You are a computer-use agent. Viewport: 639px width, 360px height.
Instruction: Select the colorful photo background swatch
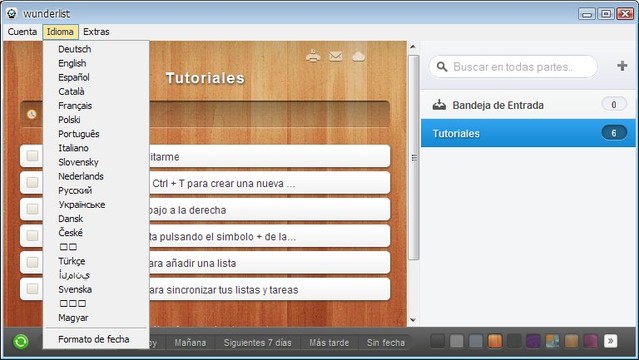pyautogui.click(x=552, y=341)
